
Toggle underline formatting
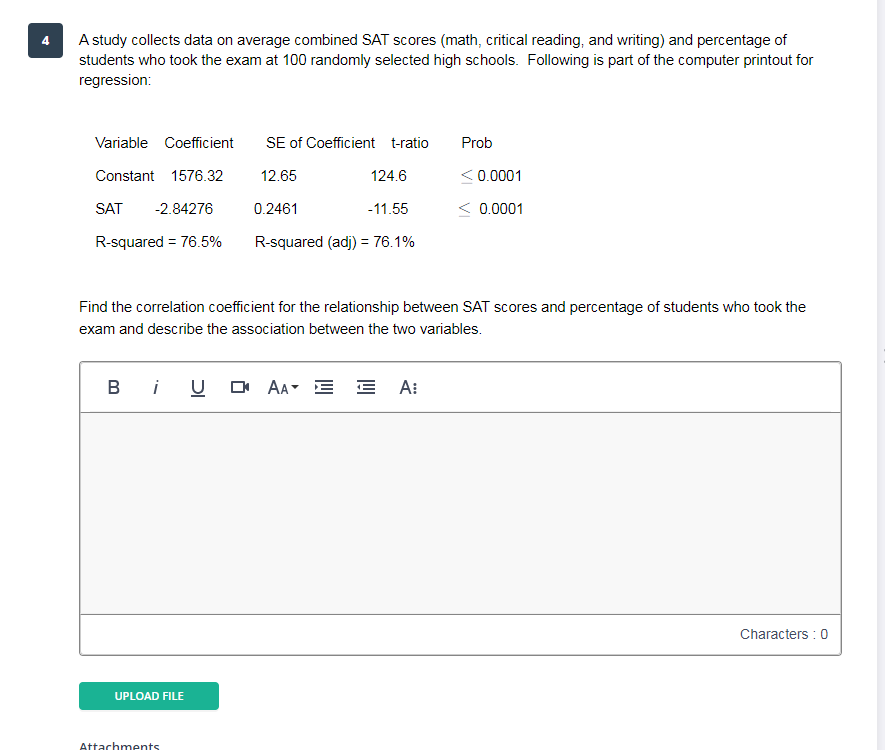tap(197, 387)
